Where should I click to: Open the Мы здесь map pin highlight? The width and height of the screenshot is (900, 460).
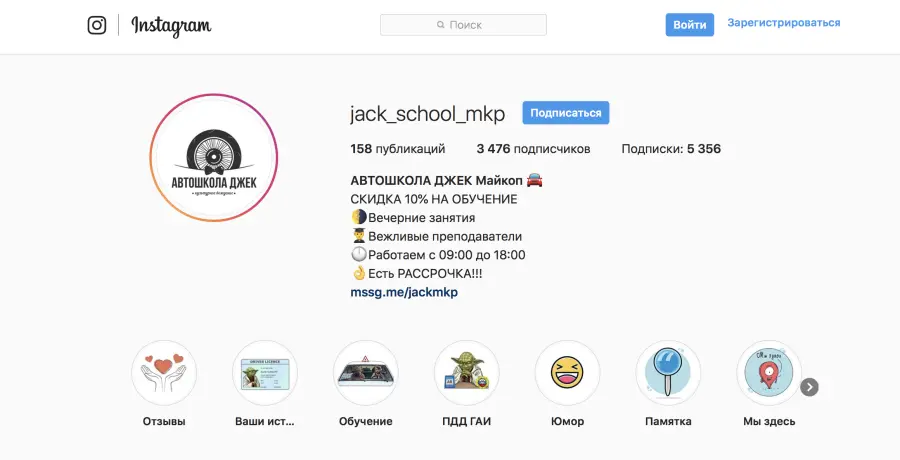point(769,373)
